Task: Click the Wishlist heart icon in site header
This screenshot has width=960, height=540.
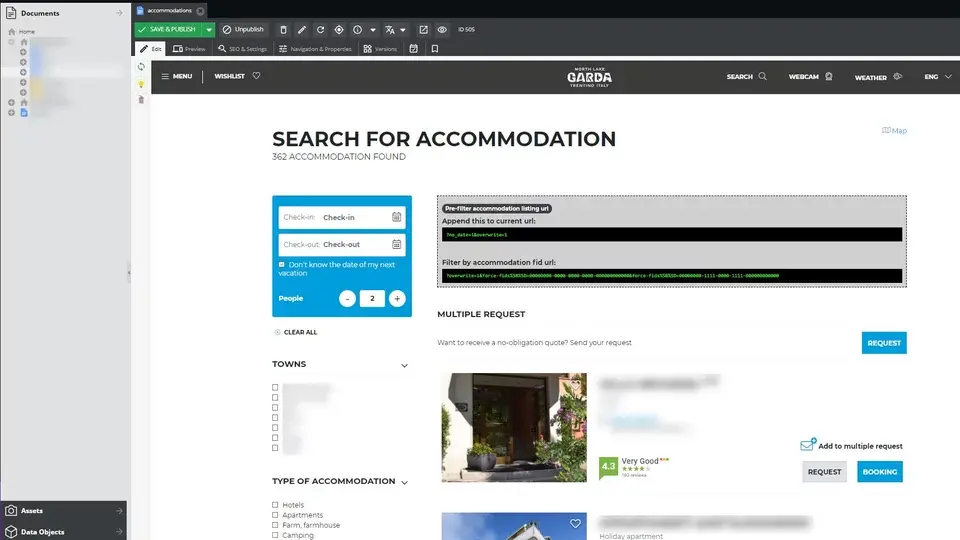Action: click(257, 76)
